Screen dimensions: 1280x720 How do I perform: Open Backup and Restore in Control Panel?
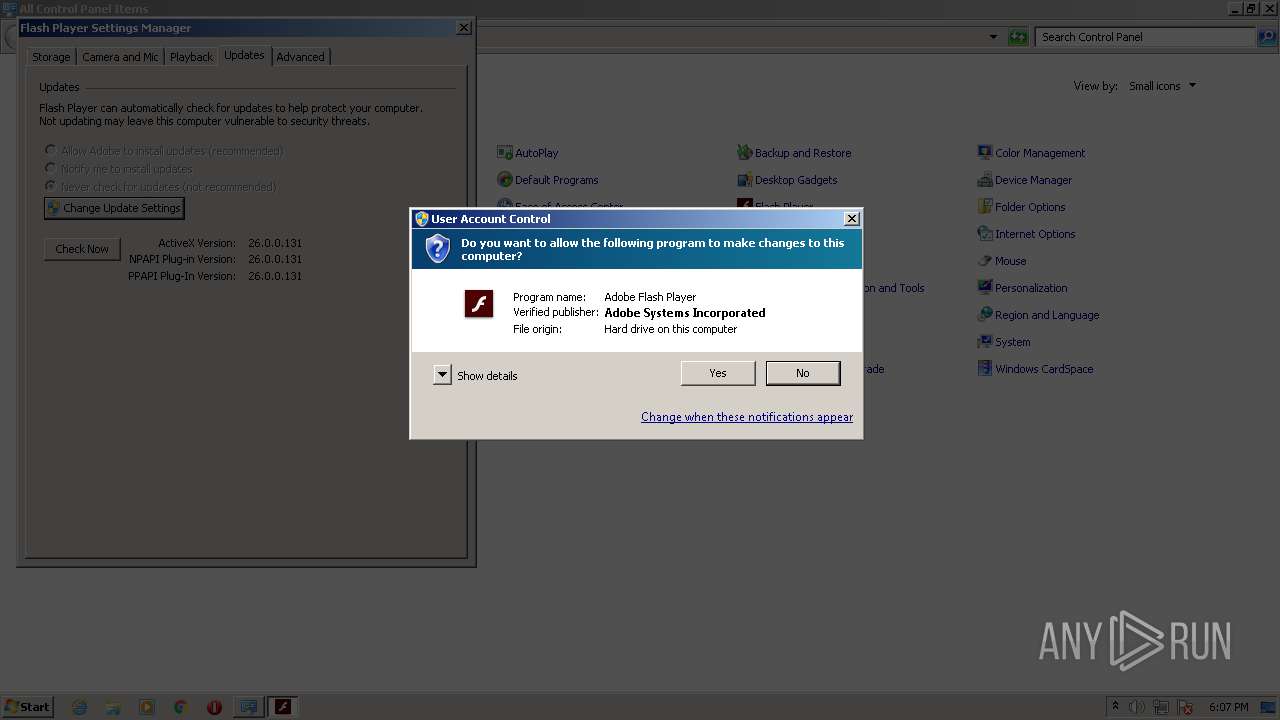(x=794, y=153)
